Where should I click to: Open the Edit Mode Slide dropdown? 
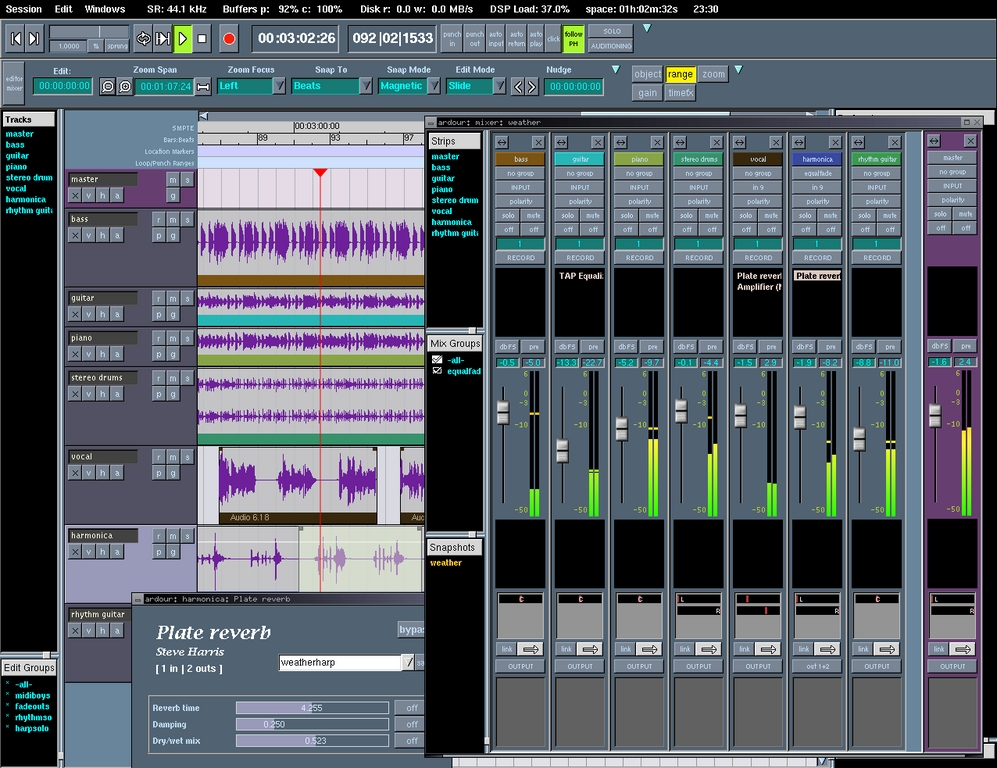(499, 87)
